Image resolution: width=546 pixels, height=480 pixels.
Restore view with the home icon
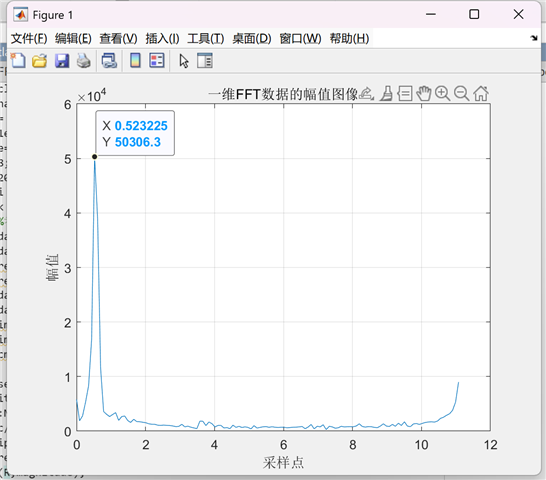(x=481, y=93)
